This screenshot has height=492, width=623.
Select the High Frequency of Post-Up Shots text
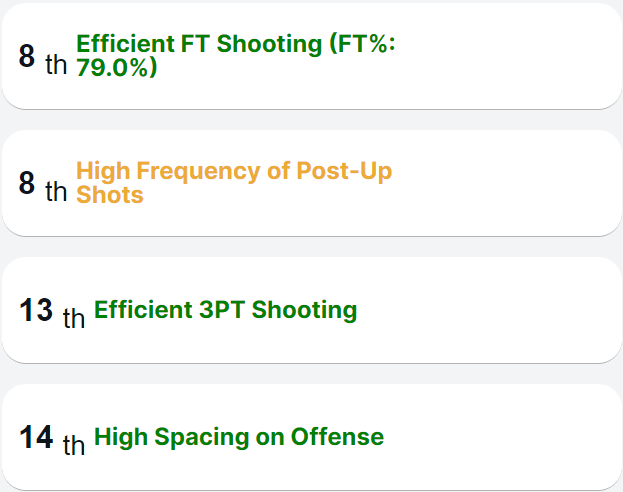(233, 171)
